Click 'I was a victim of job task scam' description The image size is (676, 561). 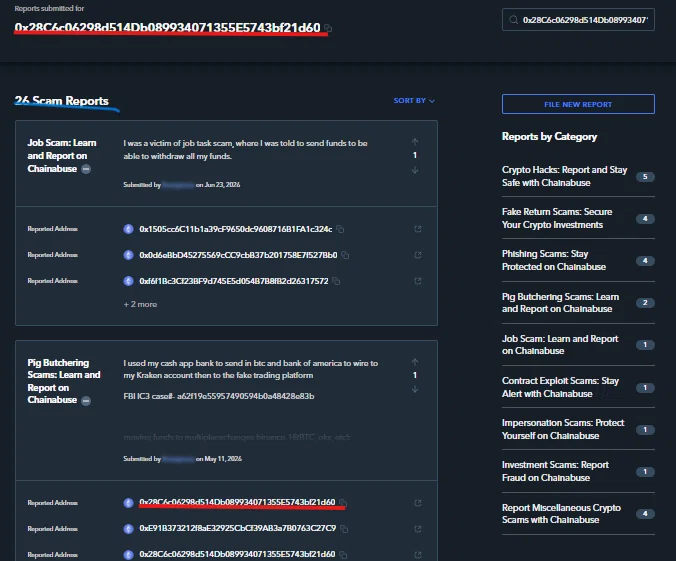(x=245, y=149)
